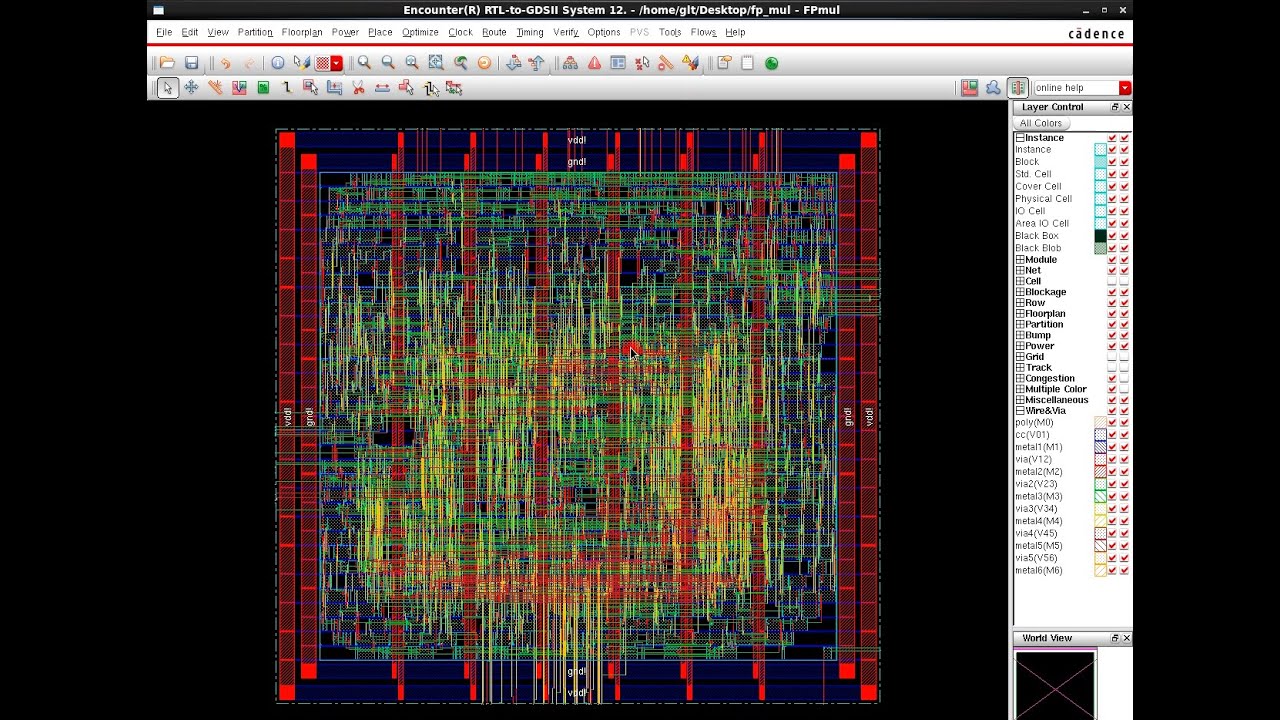Uncheck visibility of Black Box row

click(x=1112, y=236)
